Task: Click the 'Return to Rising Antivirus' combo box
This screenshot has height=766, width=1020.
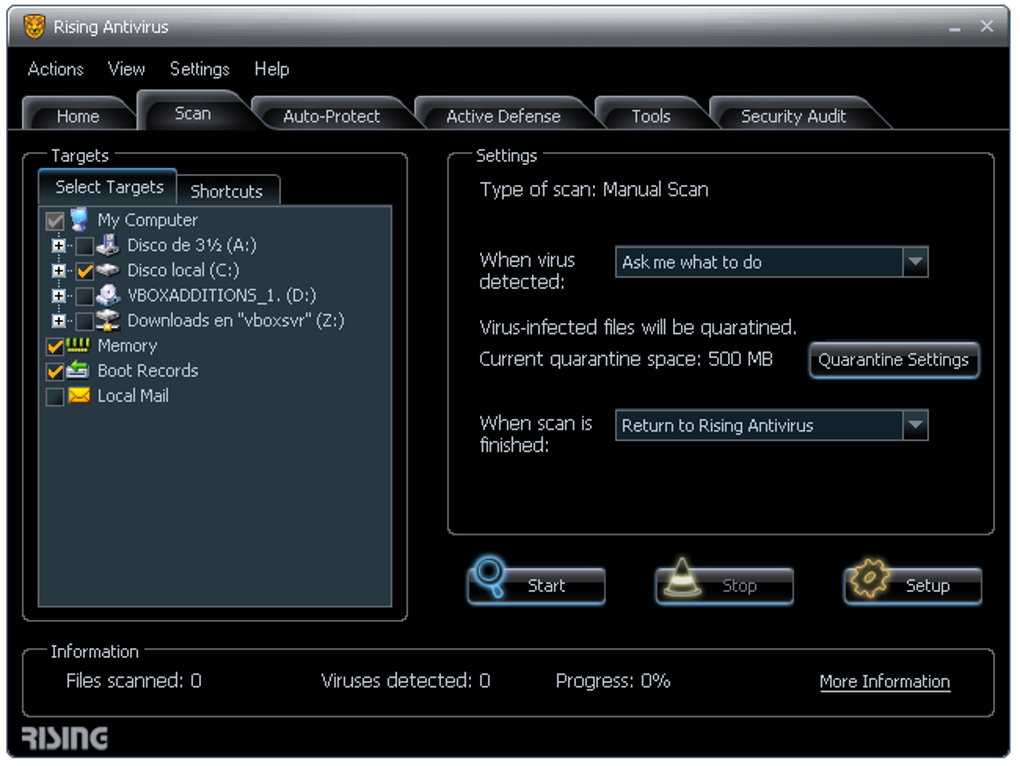Action: click(772, 425)
